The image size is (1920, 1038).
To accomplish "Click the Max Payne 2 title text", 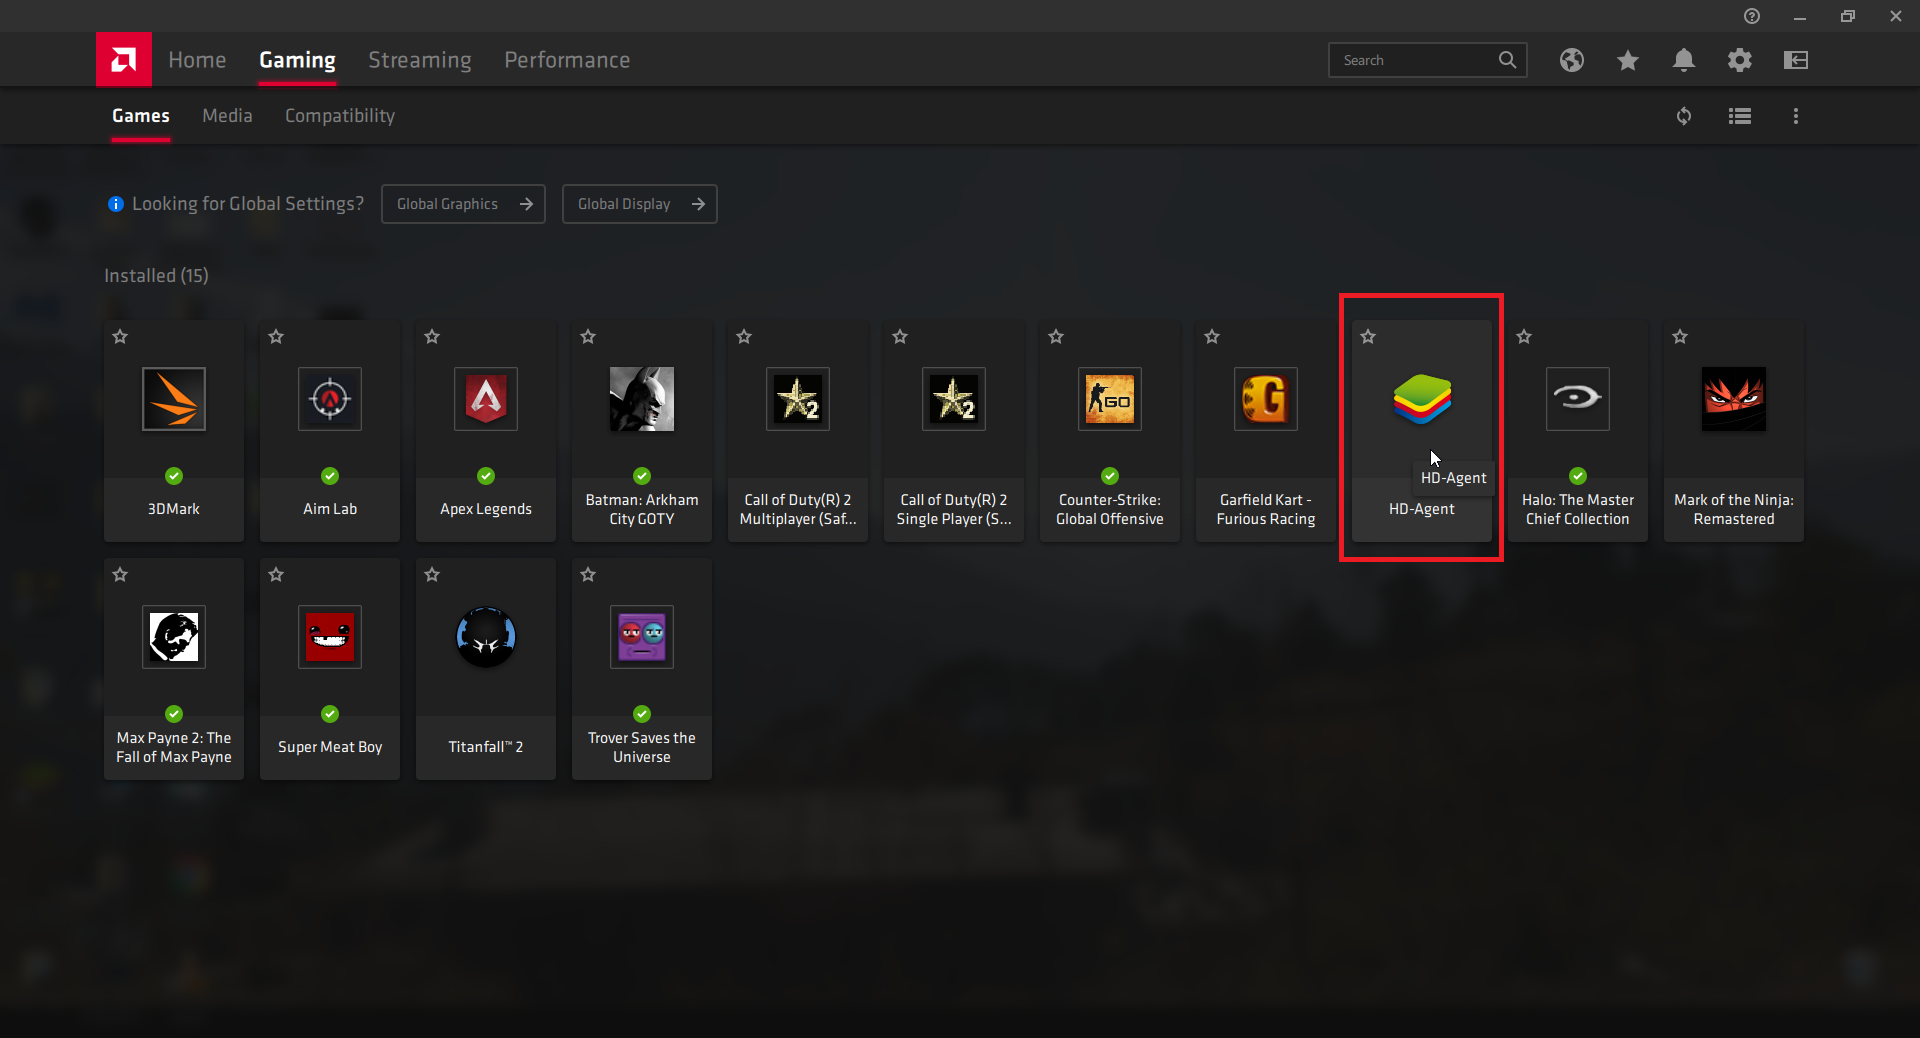I will pyautogui.click(x=174, y=747).
